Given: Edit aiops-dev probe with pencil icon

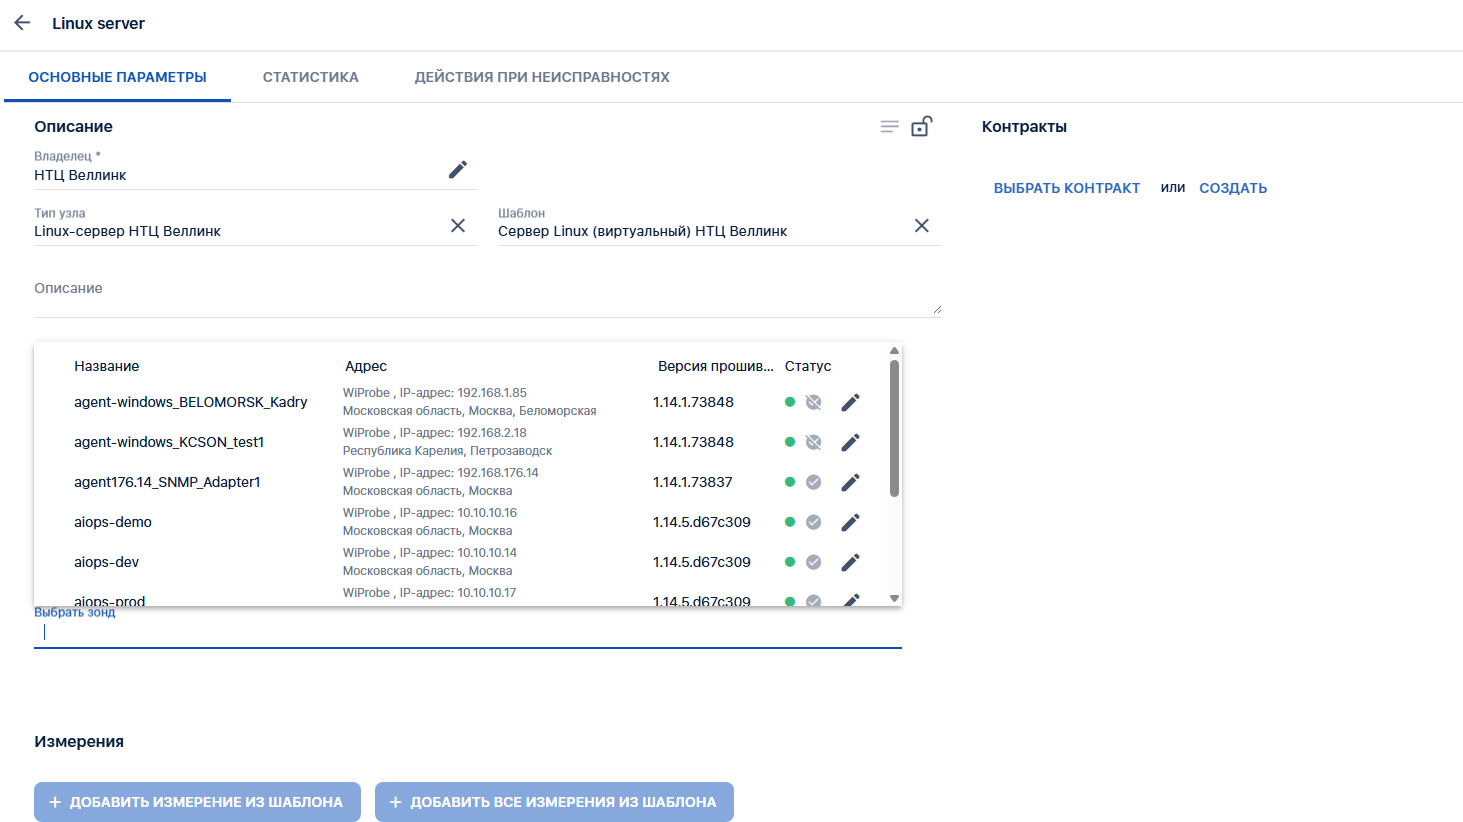Looking at the screenshot, I should (850, 562).
